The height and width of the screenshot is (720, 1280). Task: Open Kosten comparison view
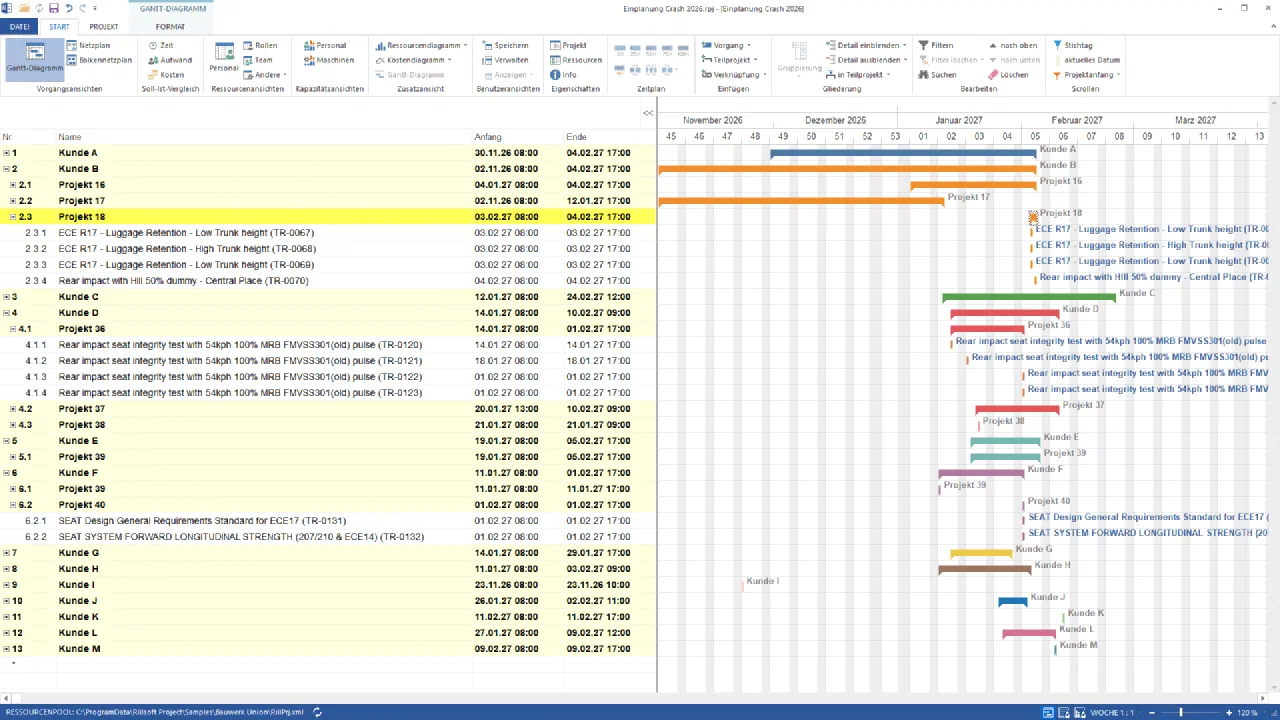click(x=166, y=75)
